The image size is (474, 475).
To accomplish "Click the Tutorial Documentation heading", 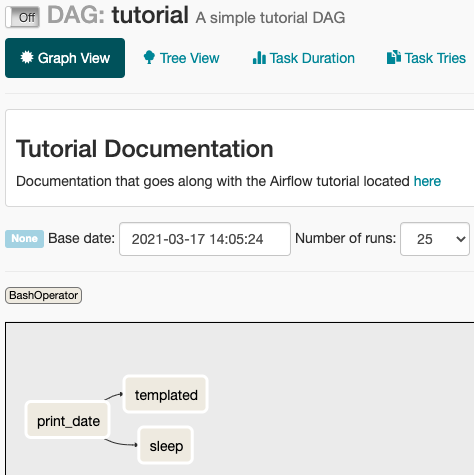I will click(x=145, y=149).
